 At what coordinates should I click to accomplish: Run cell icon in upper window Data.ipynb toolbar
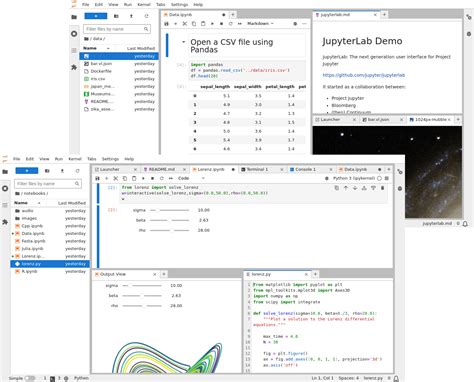212,24
